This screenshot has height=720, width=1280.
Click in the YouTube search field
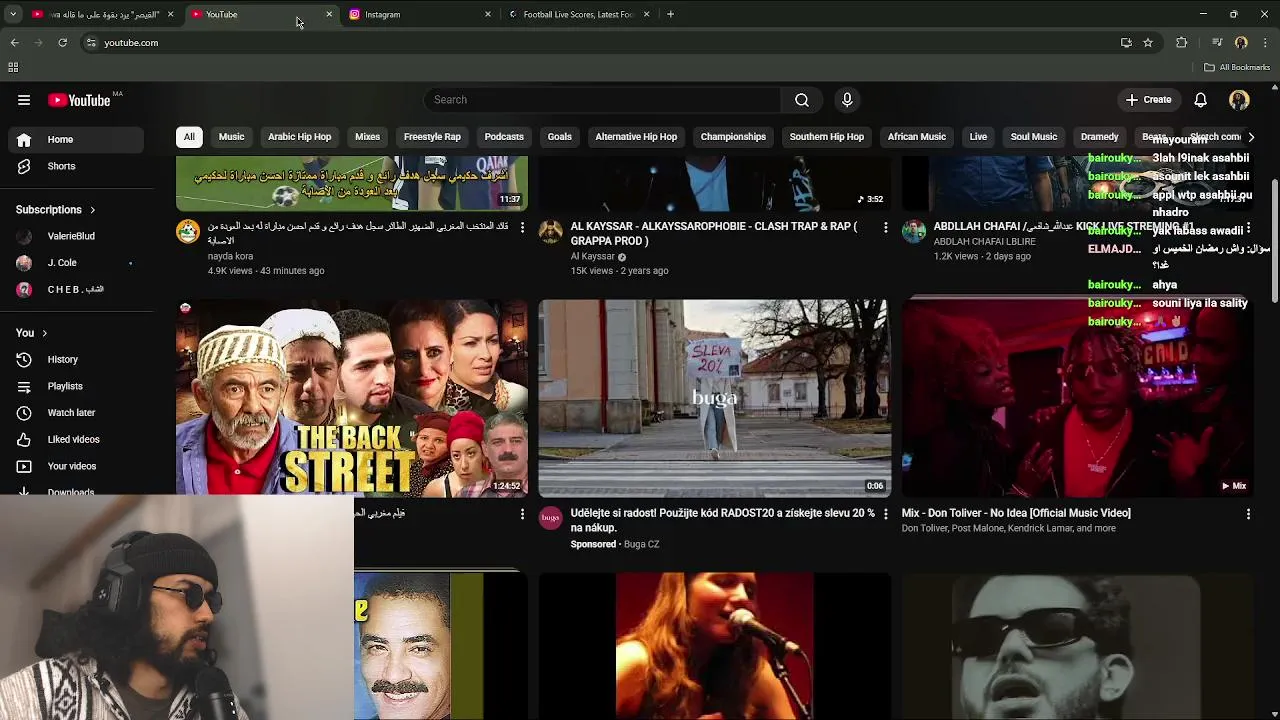click(x=602, y=100)
